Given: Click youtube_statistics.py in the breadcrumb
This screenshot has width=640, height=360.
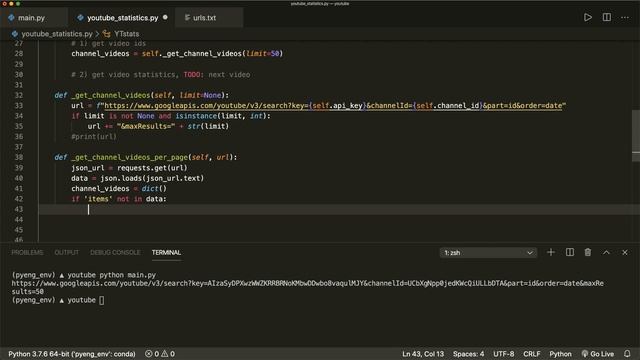Looking at the screenshot, I should pos(57,34).
